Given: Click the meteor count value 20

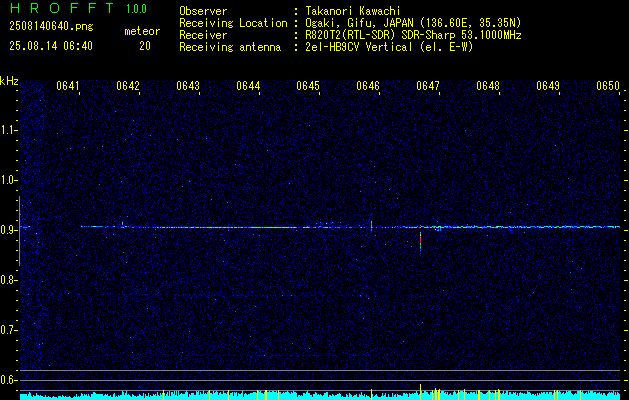Looking at the screenshot, I should (x=145, y=46).
